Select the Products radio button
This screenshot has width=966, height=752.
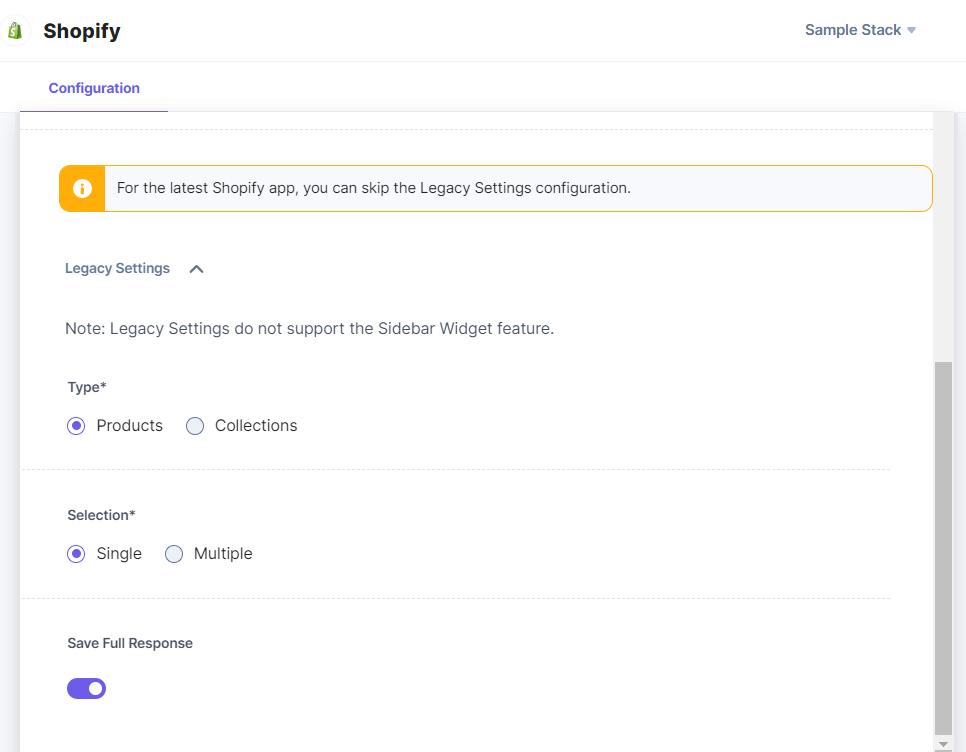pos(76,426)
